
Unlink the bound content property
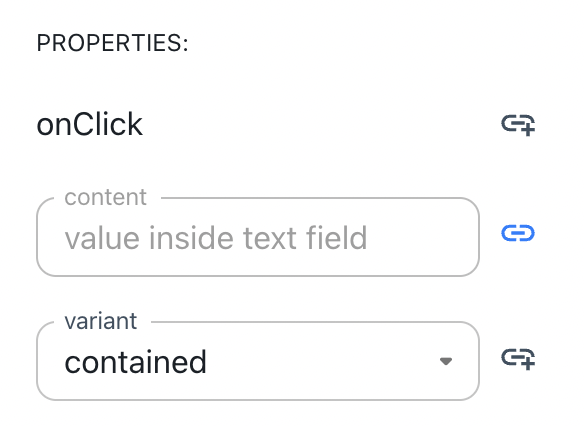pyautogui.click(x=518, y=233)
